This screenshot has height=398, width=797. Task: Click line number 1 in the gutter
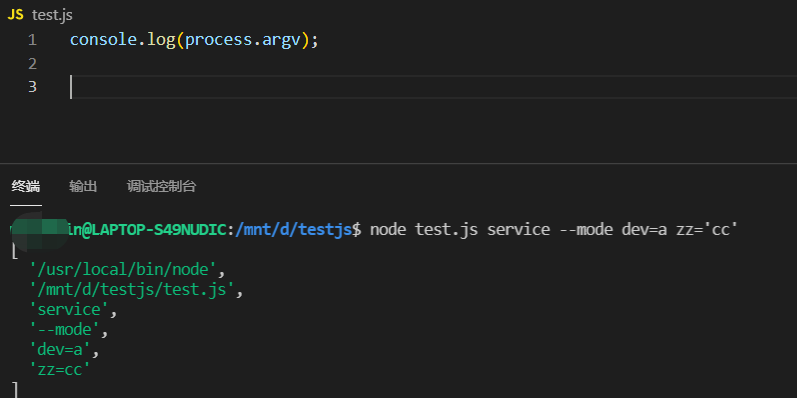[33, 40]
